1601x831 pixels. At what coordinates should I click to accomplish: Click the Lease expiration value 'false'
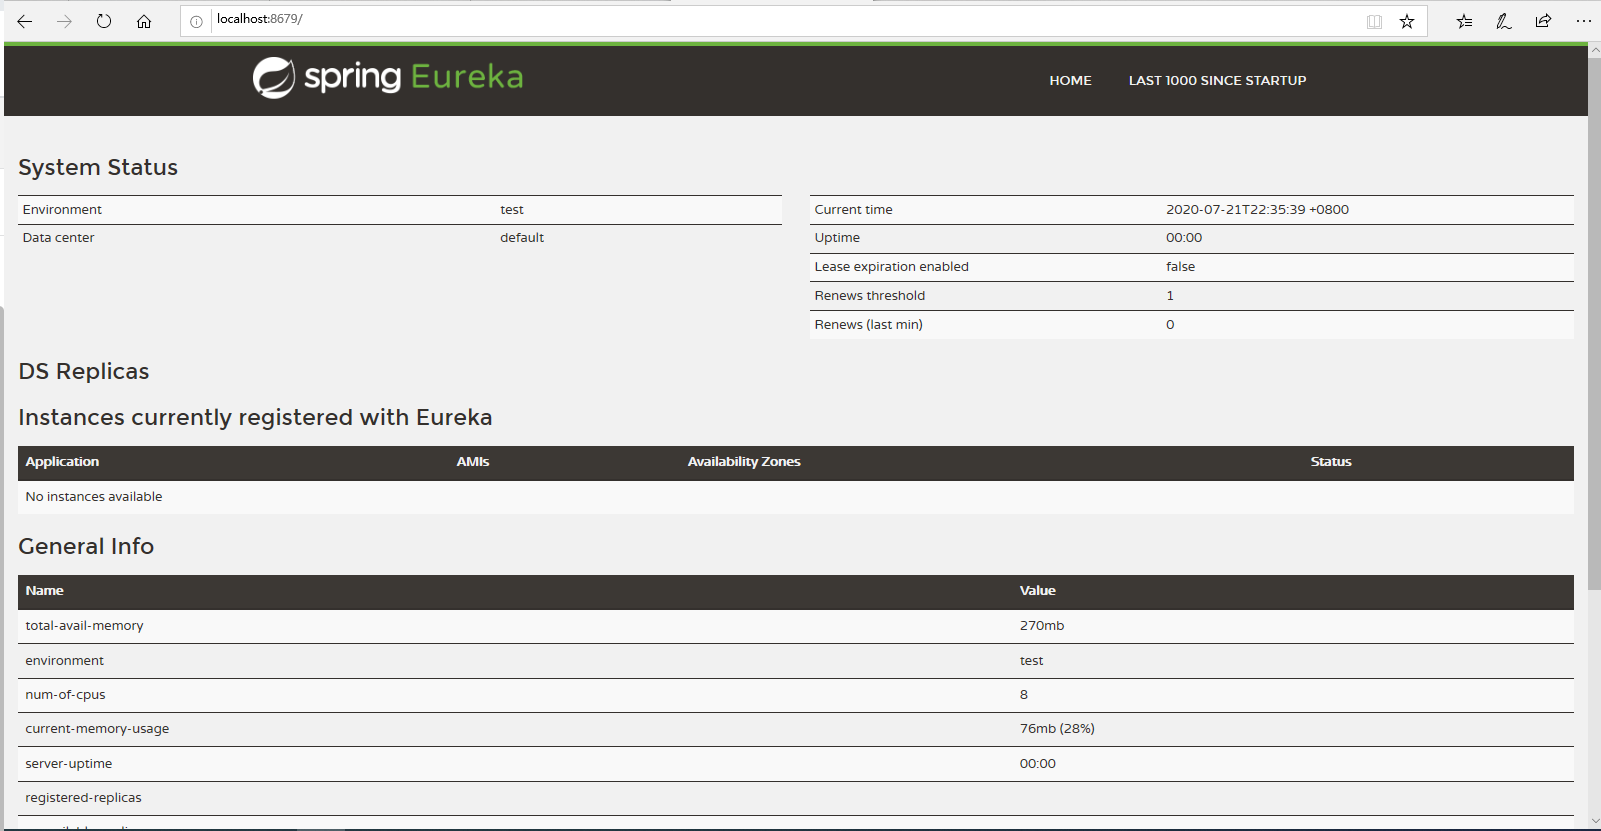(x=1180, y=267)
